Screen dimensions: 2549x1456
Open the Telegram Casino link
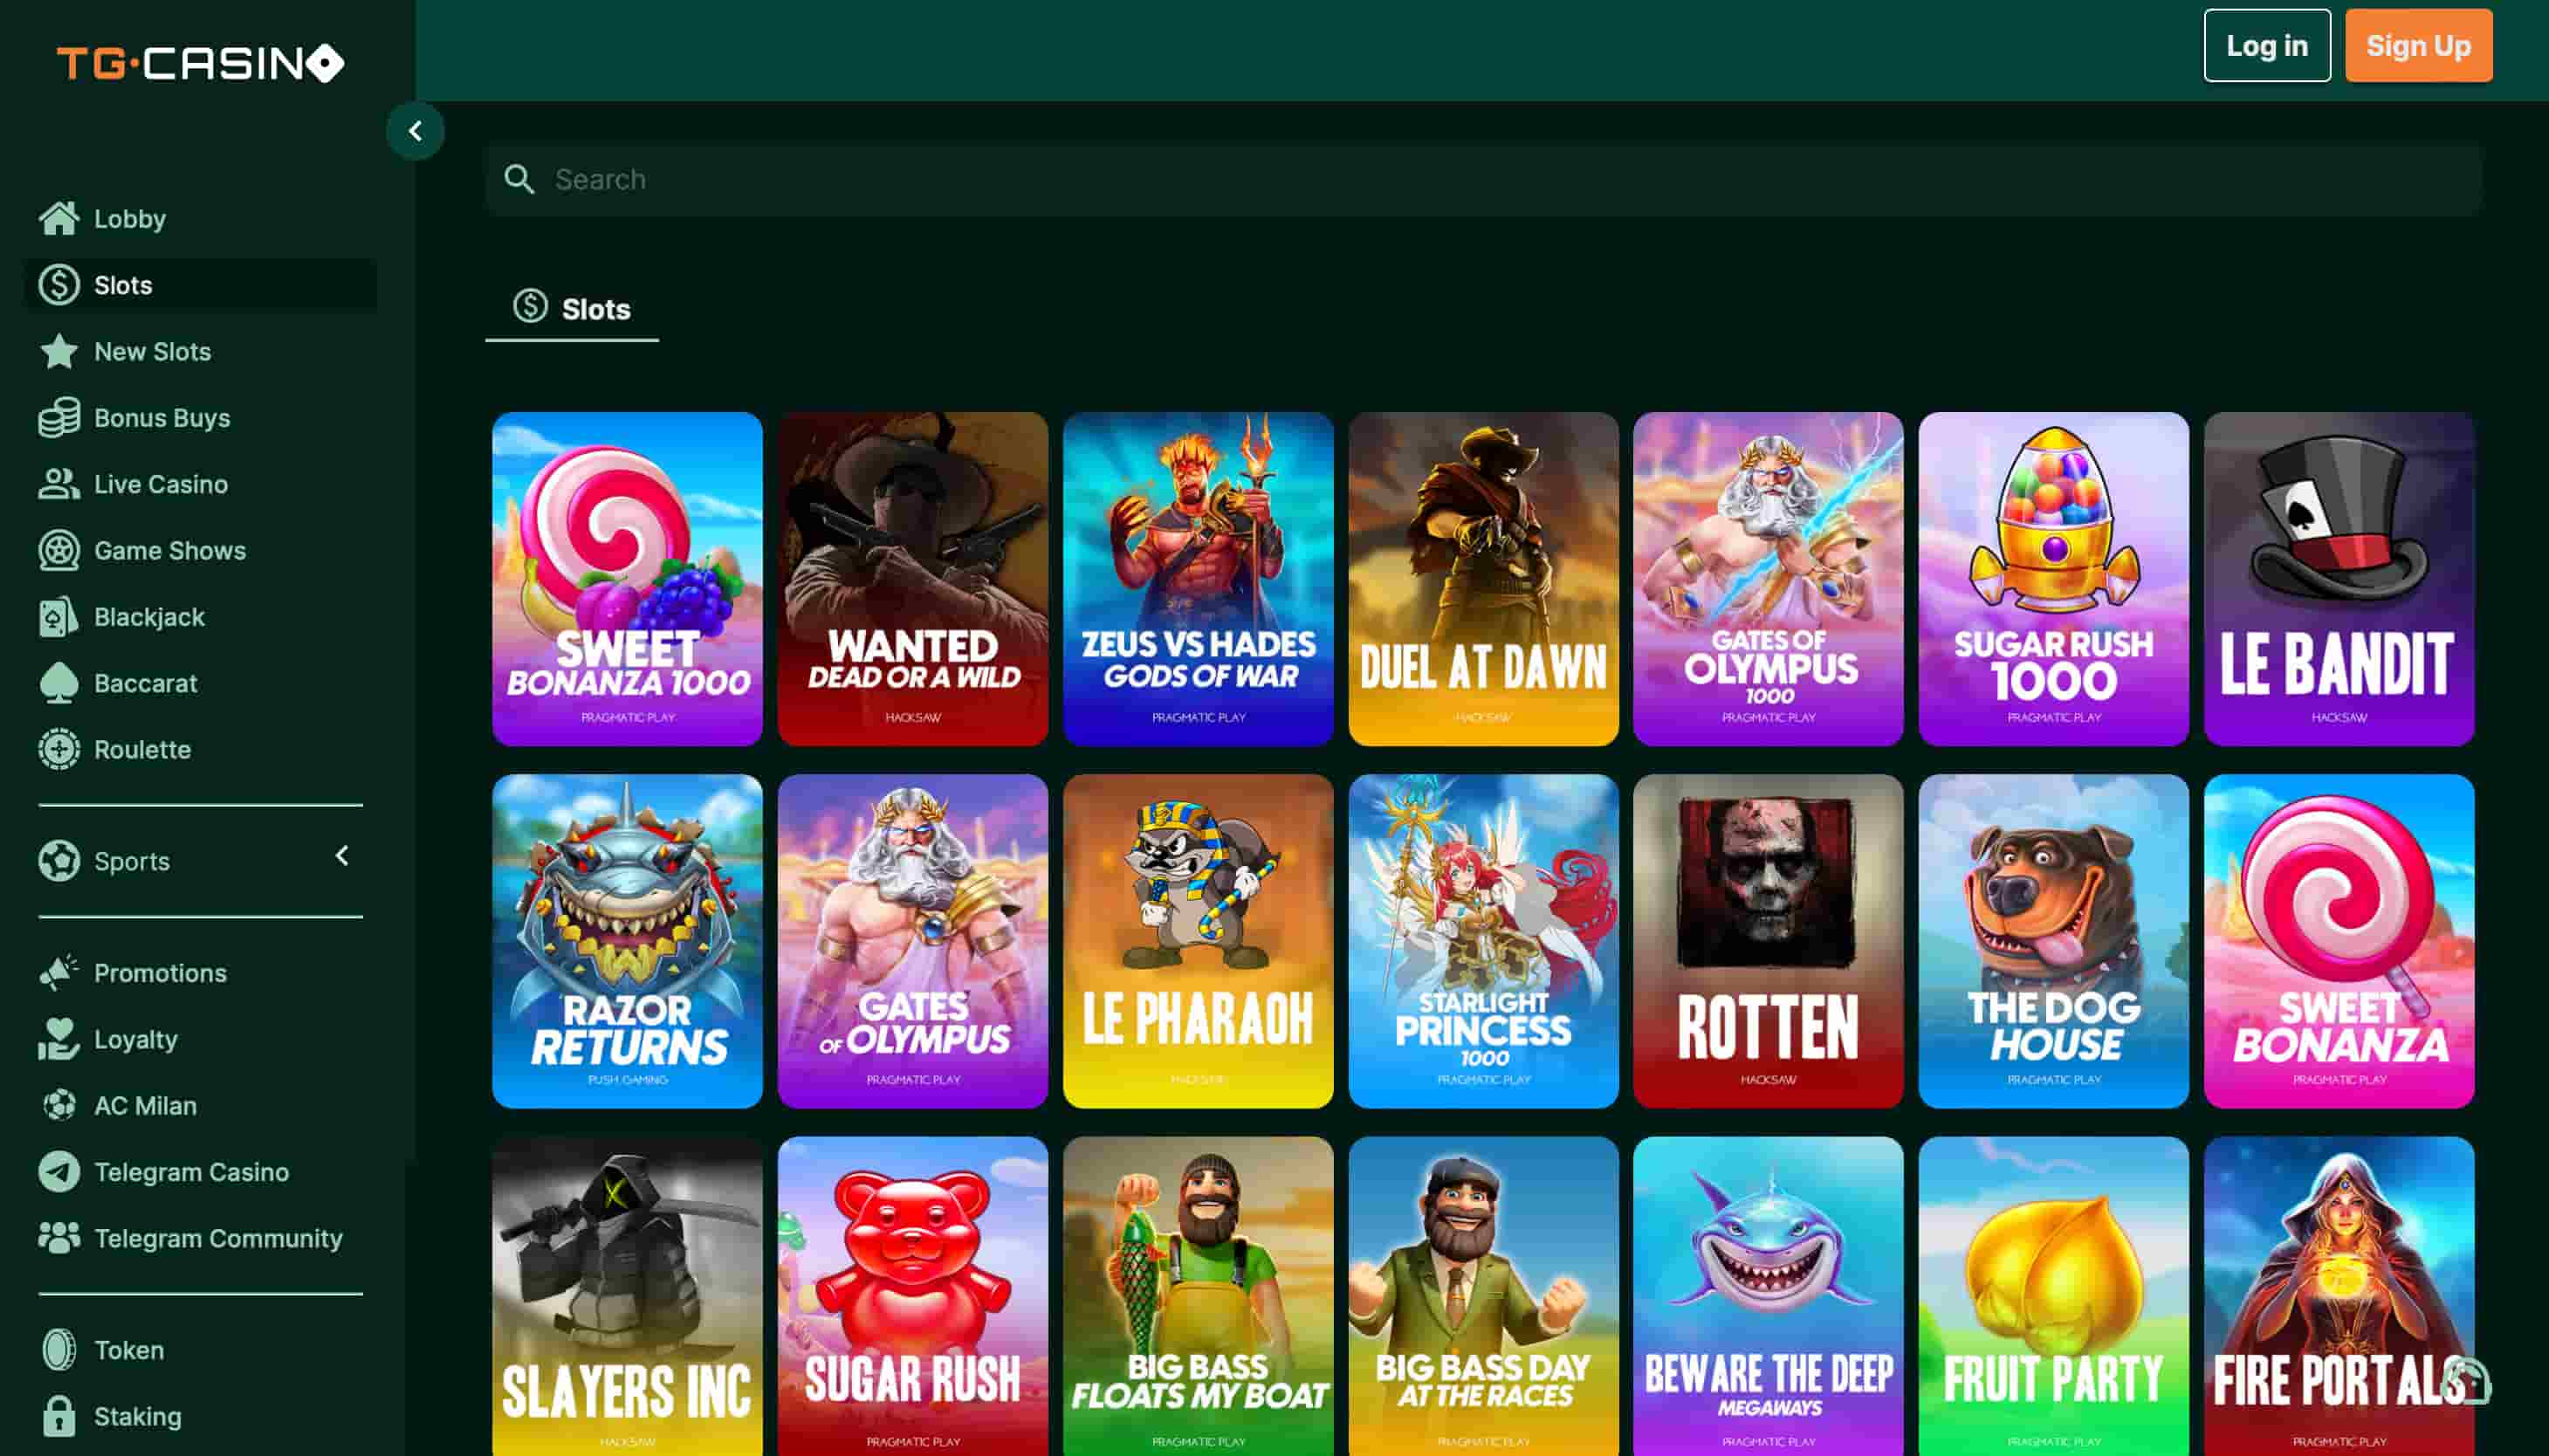click(x=191, y=1171)
